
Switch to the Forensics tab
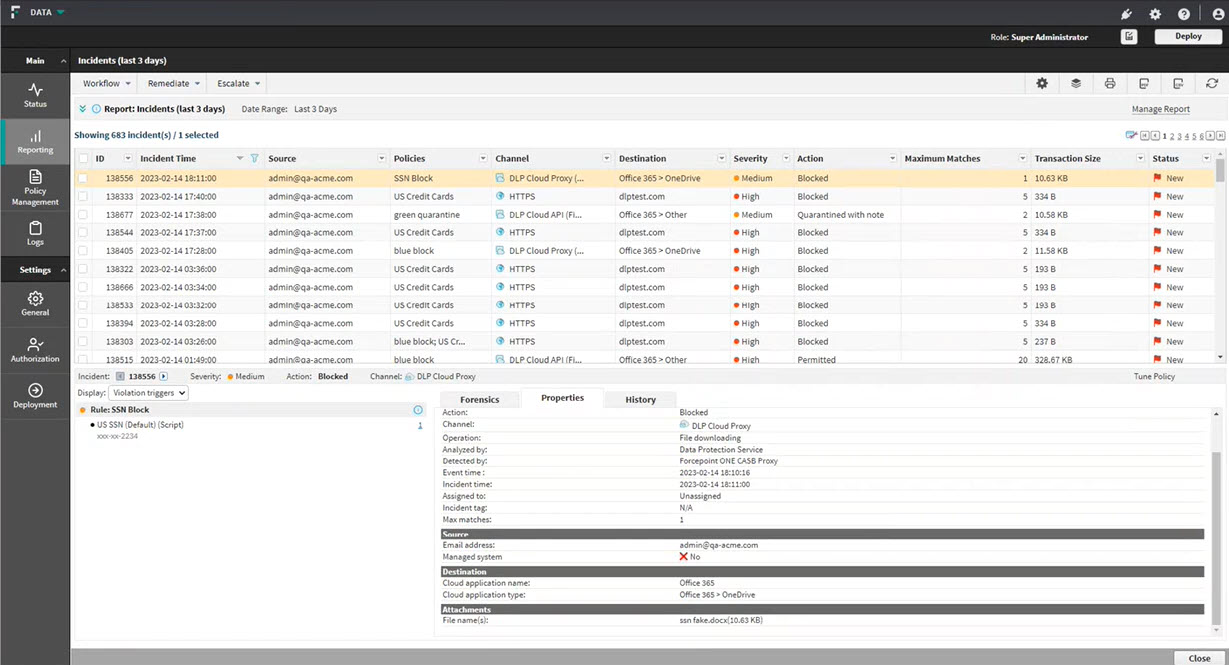point(479,399)
